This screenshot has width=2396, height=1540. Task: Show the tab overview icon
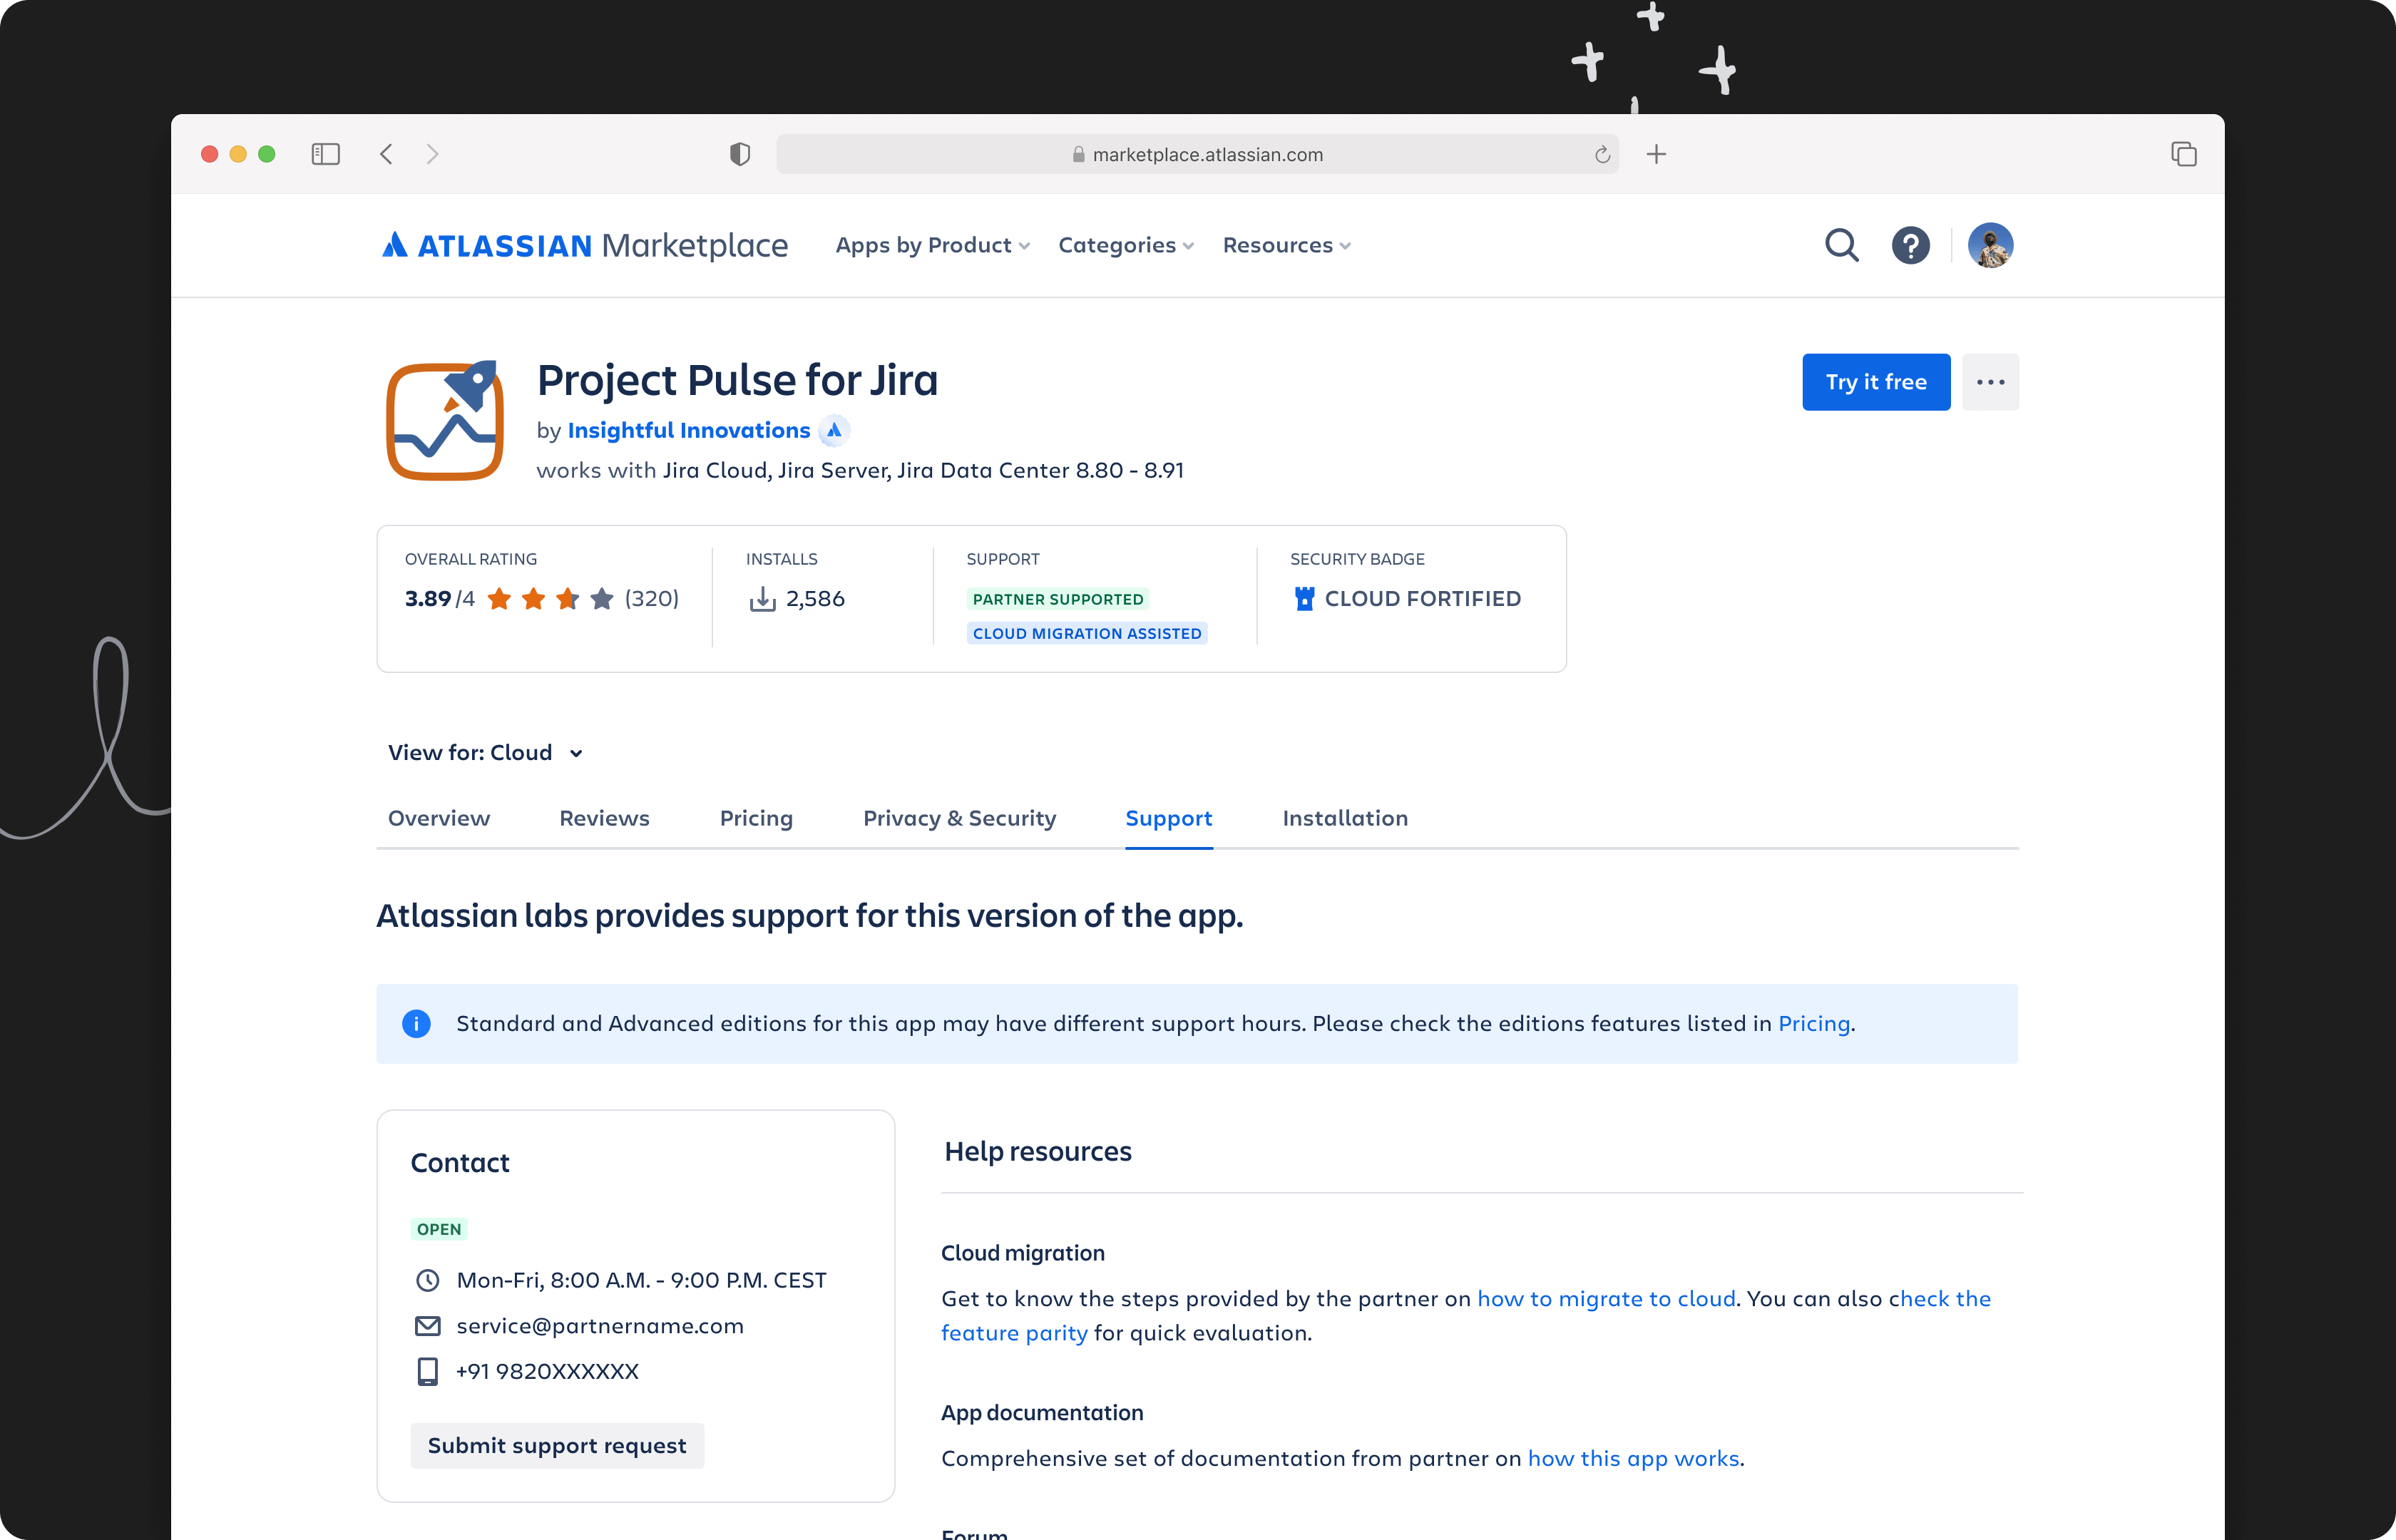[2184, 154]
